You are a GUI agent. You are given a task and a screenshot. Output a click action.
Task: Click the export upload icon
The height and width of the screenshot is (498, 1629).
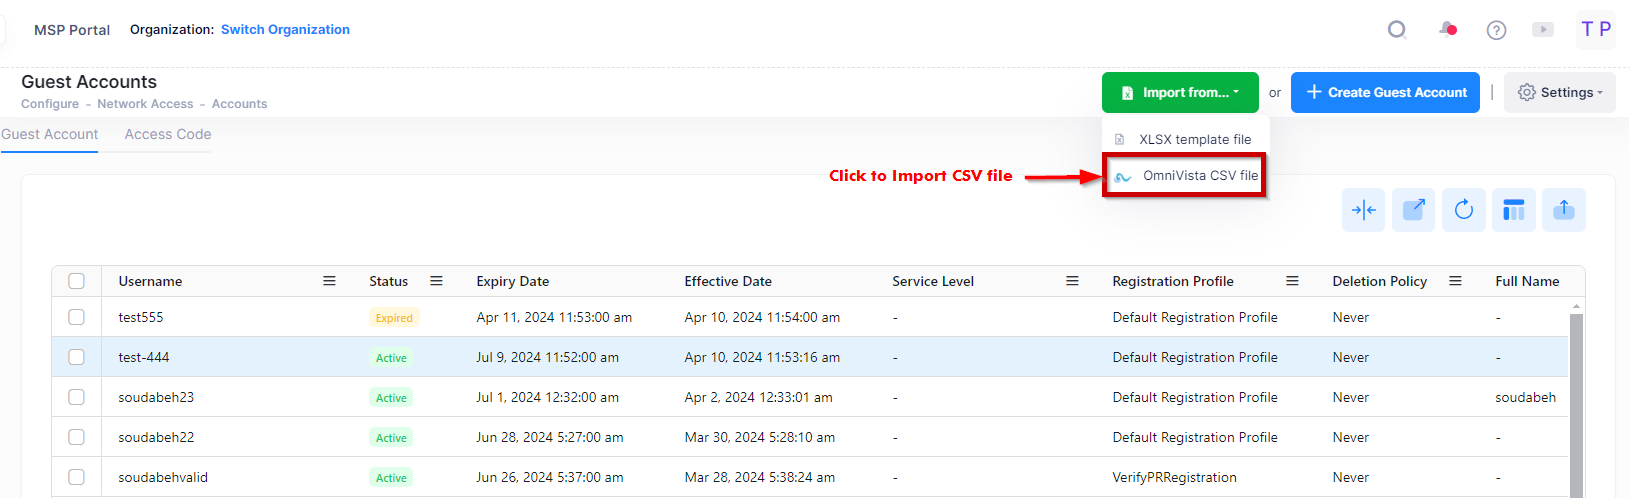click(1563, 210)
